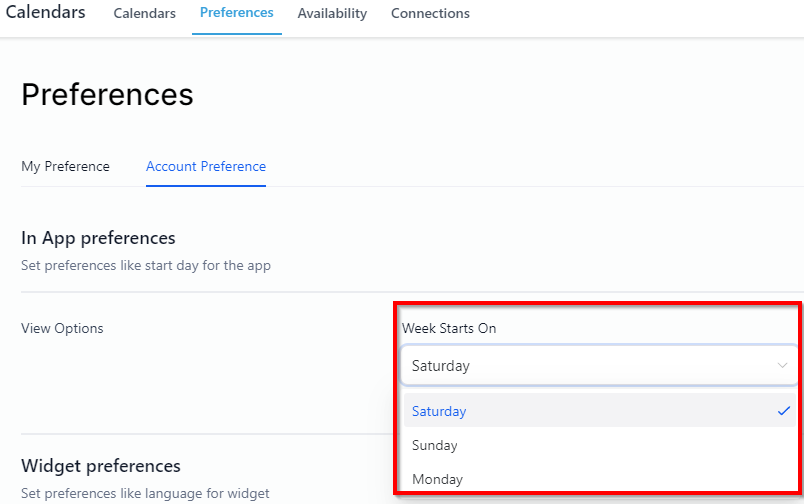Click the Week Starts On label
804x504 pixels.
(x=449, y=328)
